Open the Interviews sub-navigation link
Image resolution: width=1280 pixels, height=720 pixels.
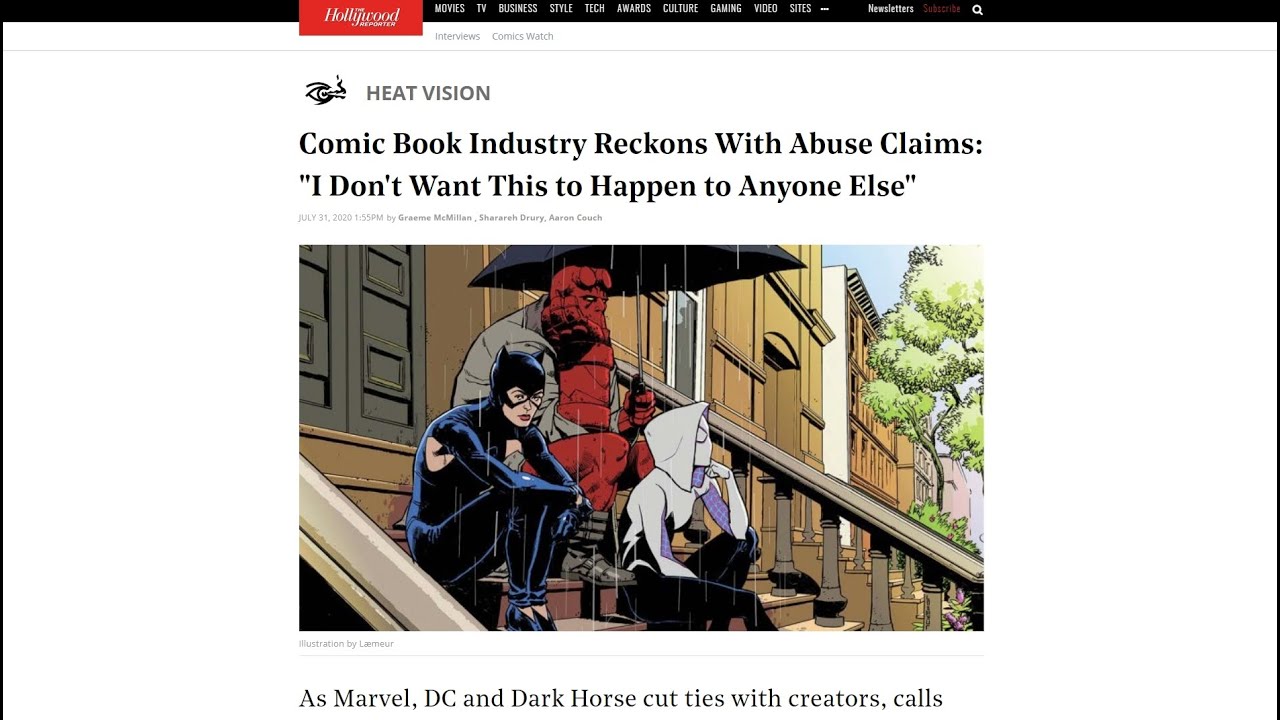[x=457, y=36]
